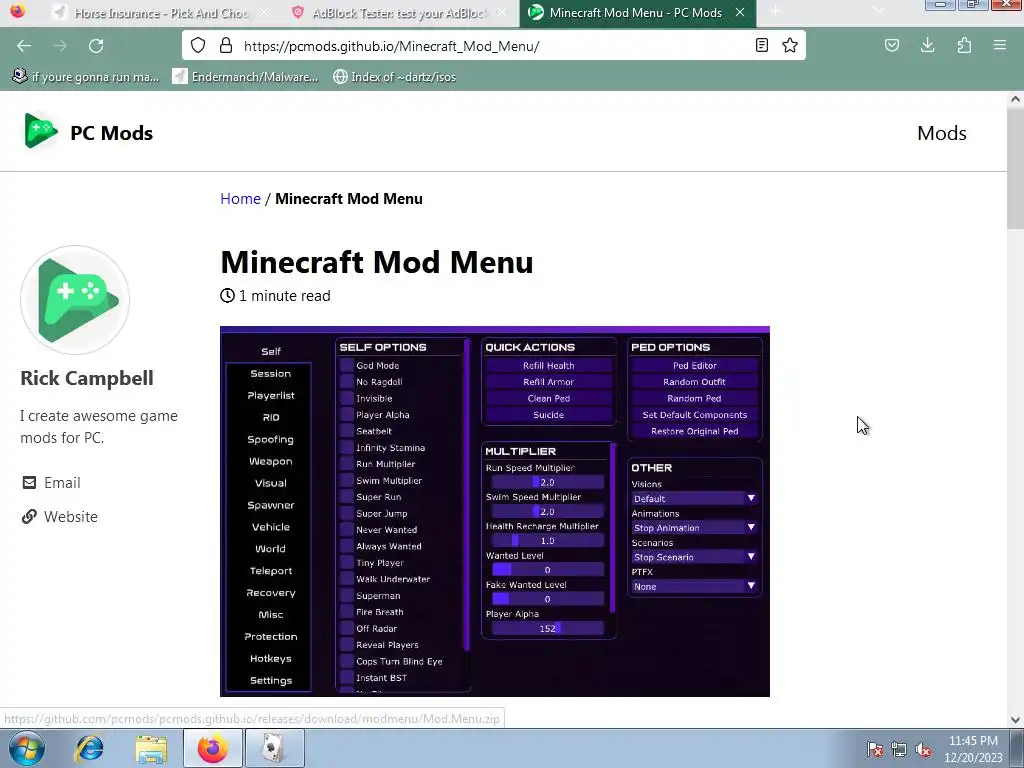Click the Player Alpha 152 slider in the image
The height and width of the screenshot is (768, 1024).
(547, 628)
